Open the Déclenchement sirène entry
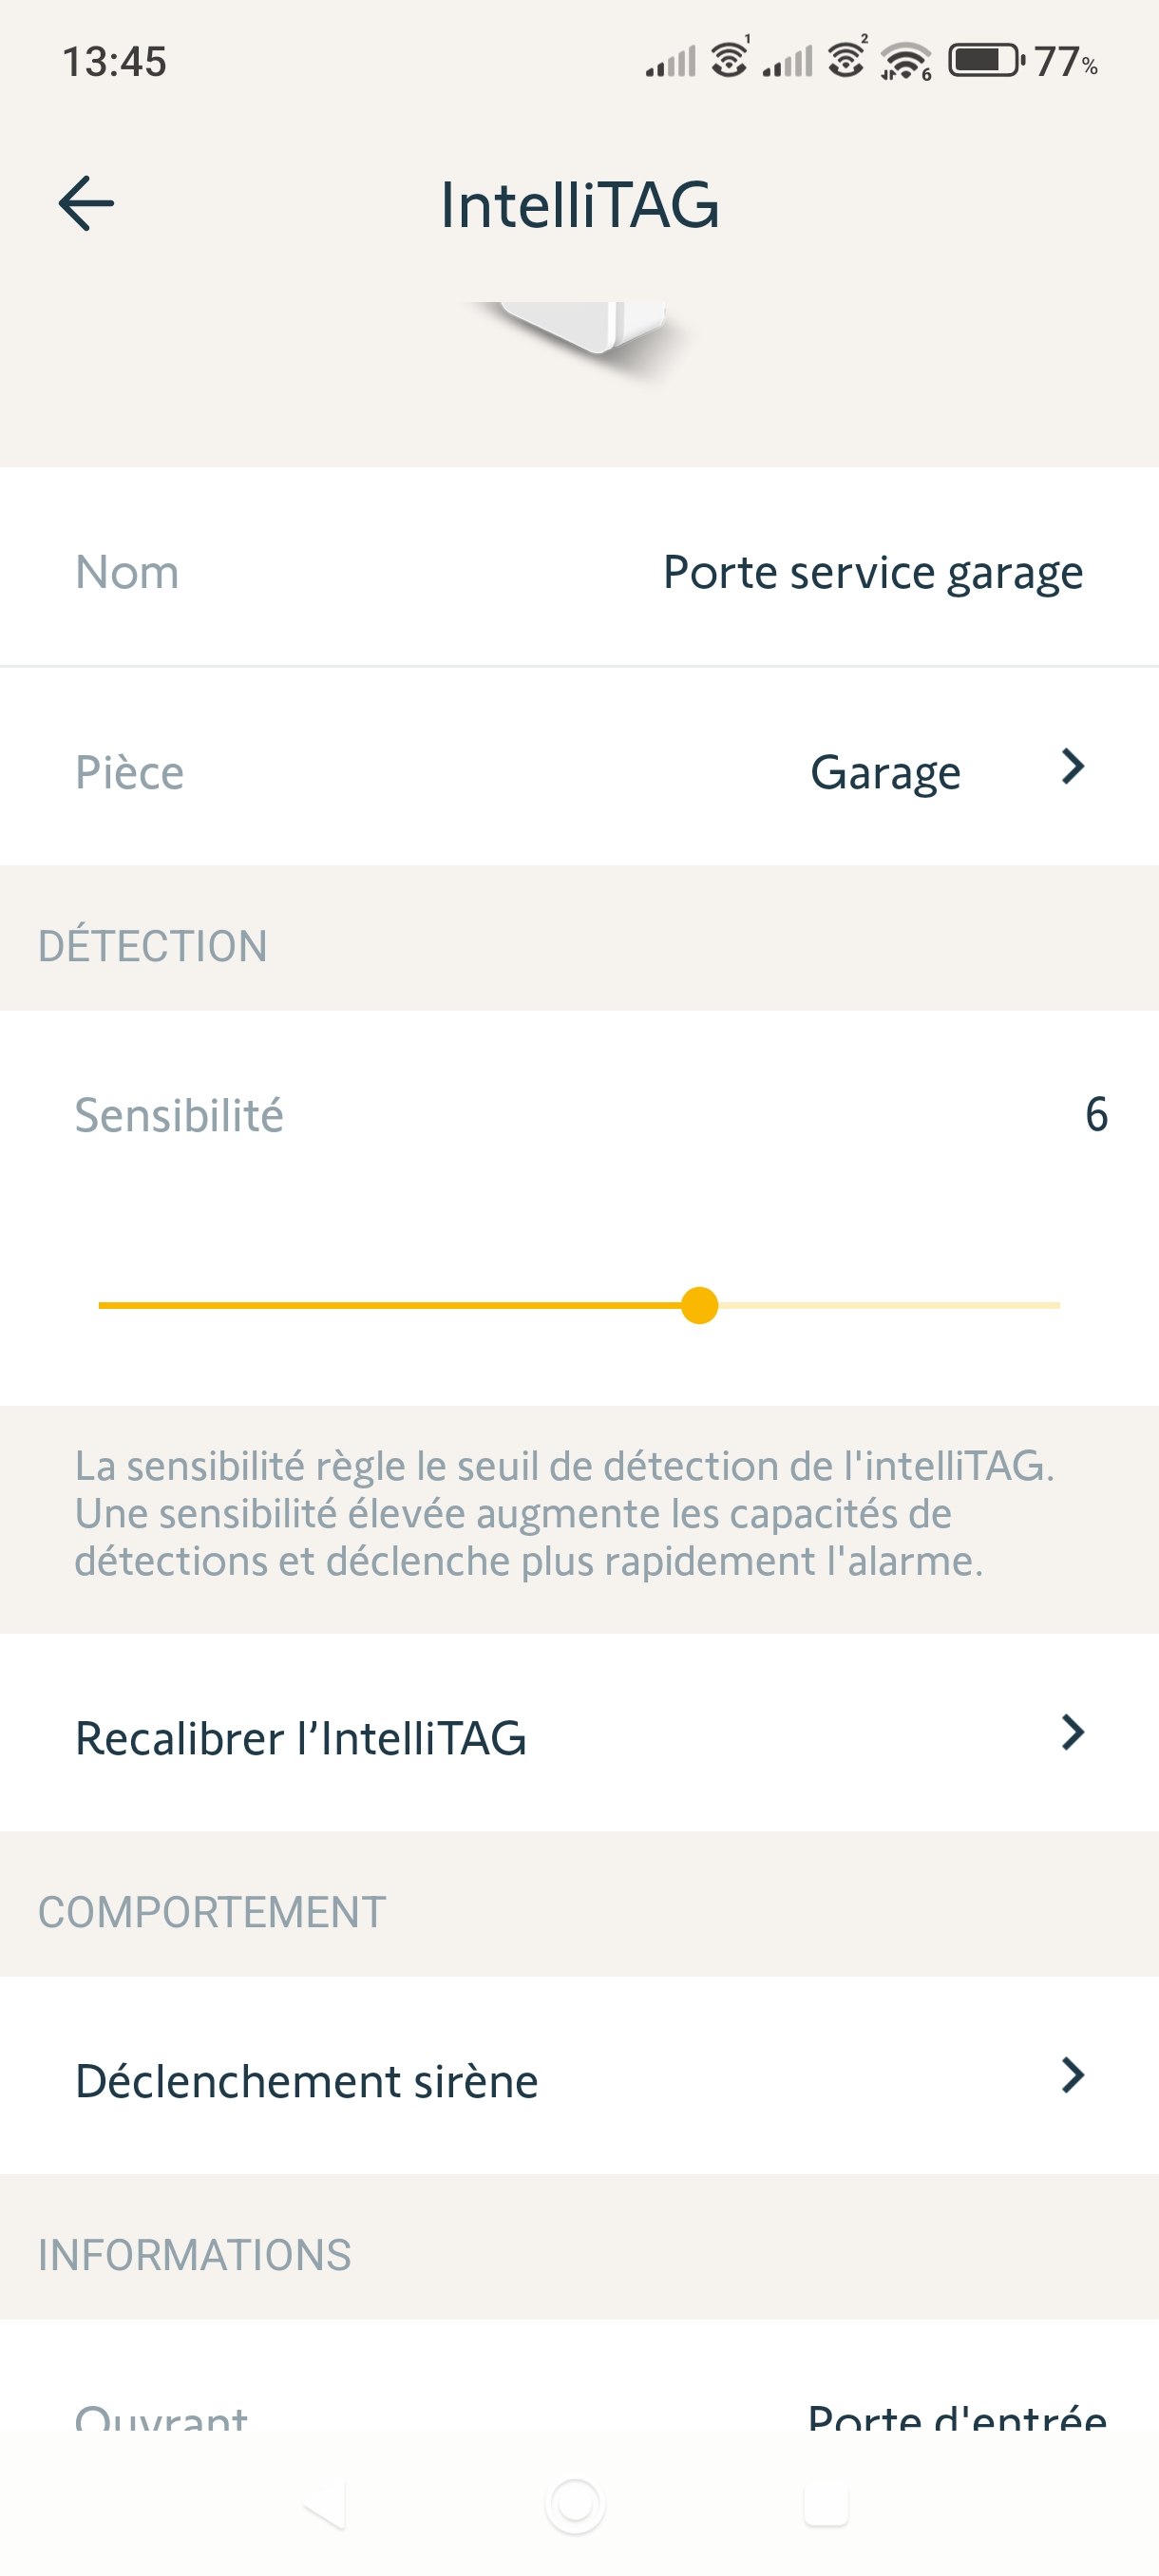The image size is (1159, 2576). pyautogui.click(x=307, y=2081)
